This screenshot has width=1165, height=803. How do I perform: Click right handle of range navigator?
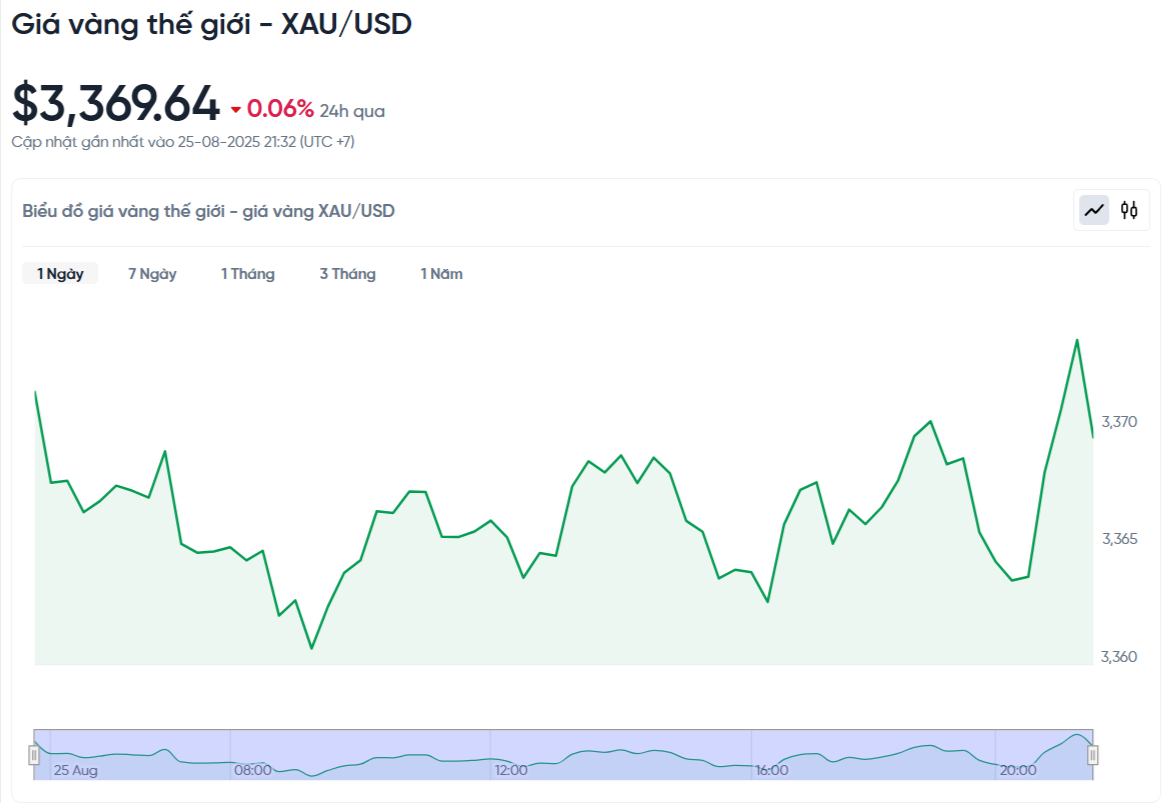[x=1093, y=755]
